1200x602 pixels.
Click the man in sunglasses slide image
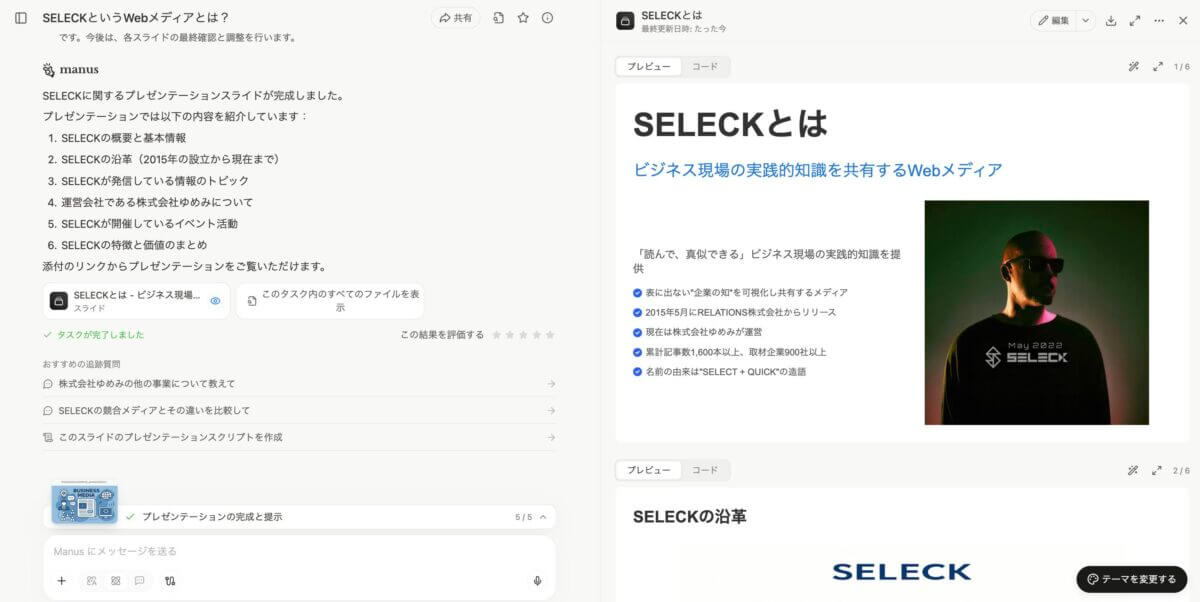(1036, 312)
